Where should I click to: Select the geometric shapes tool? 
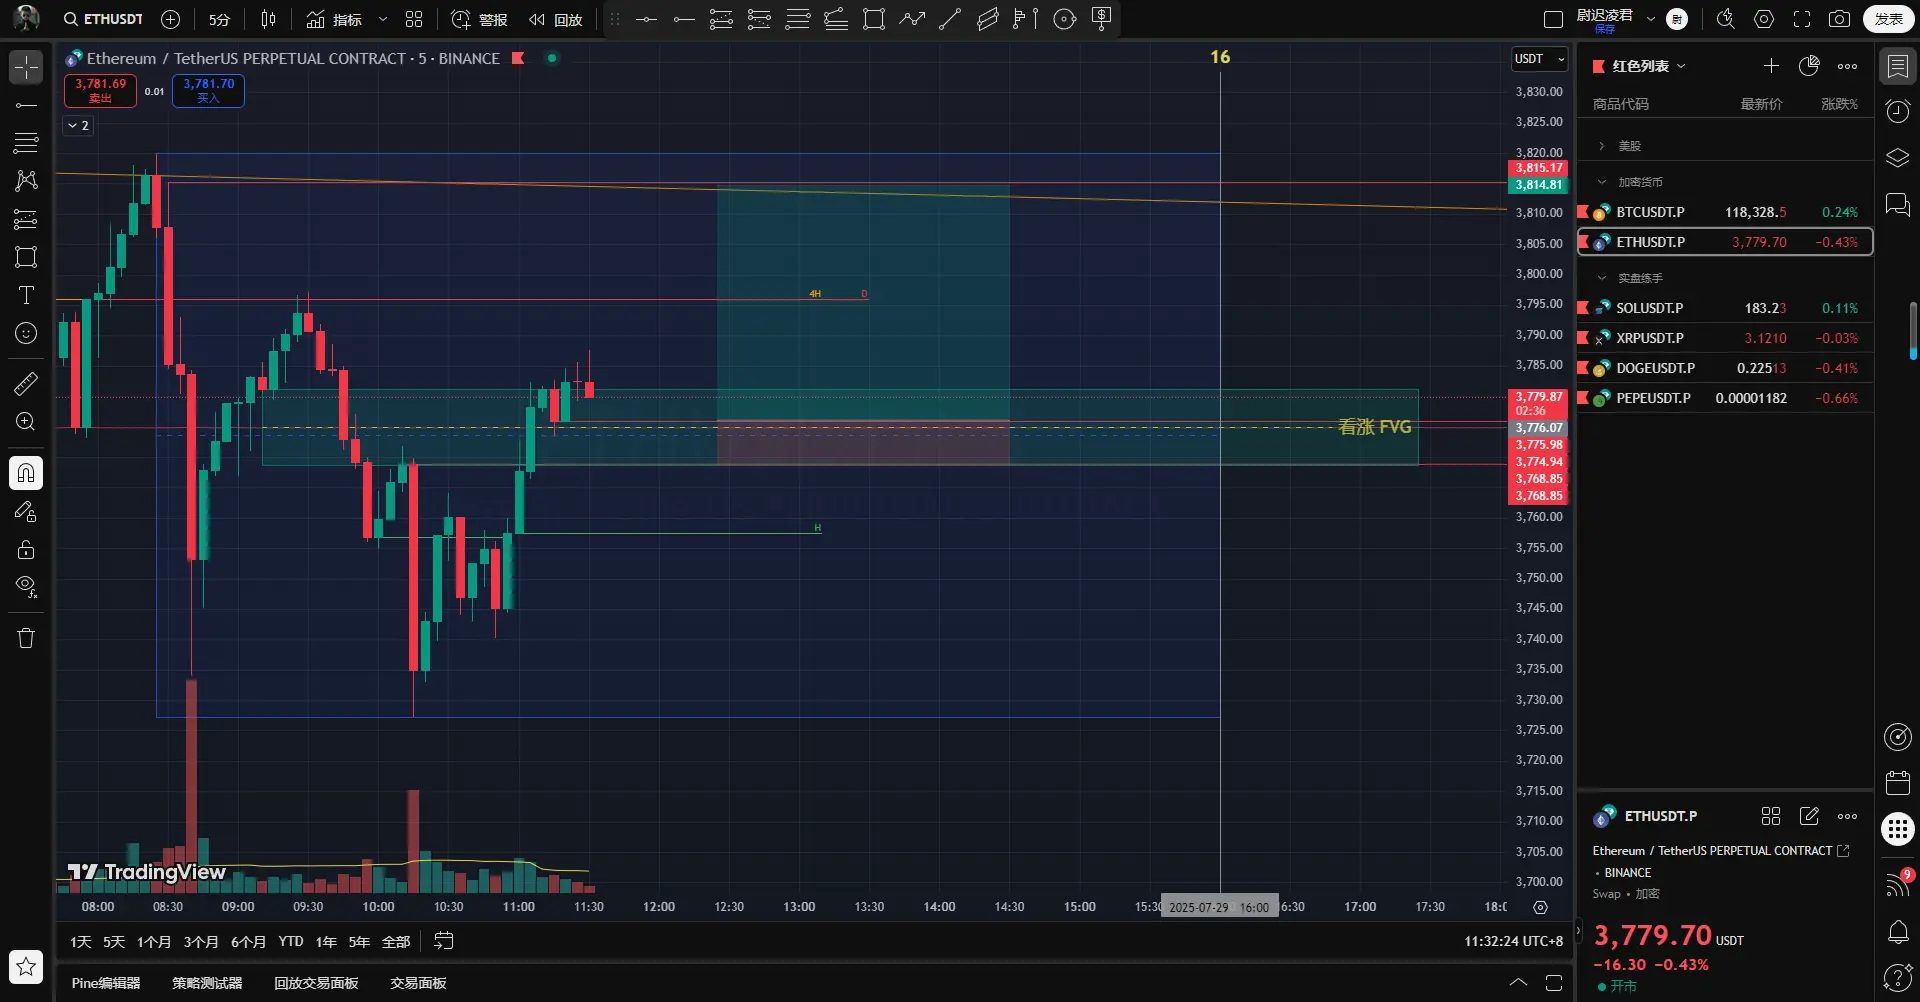click(x=26, y=257)
